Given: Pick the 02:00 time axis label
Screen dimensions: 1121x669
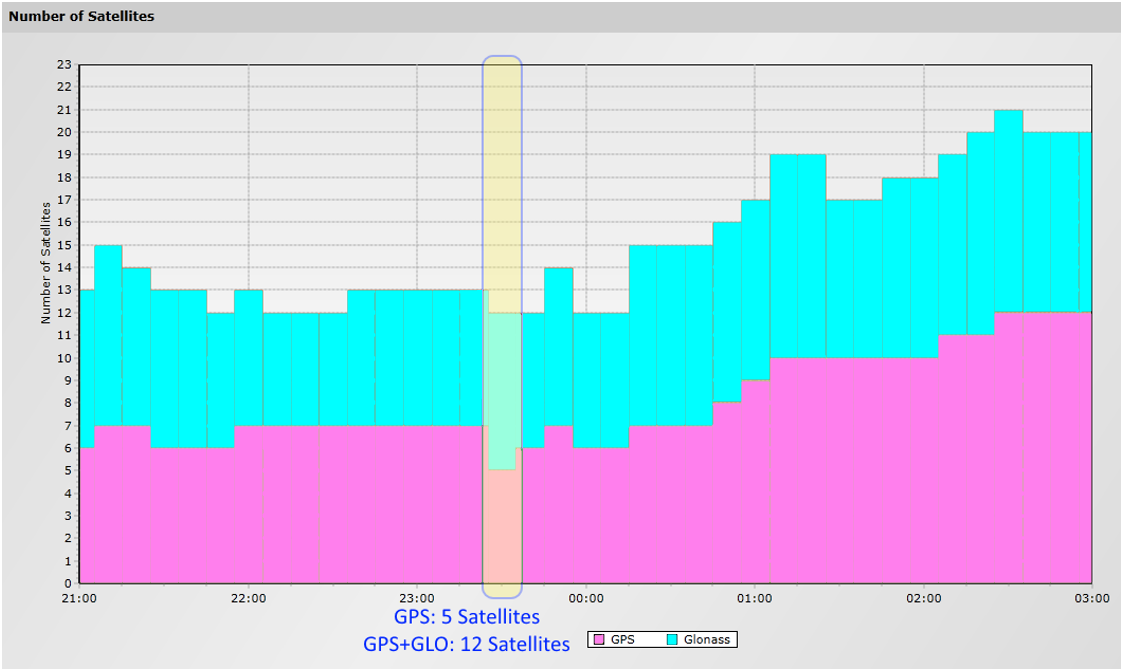Looking at the screenshot, I should [x=924, y=598].
